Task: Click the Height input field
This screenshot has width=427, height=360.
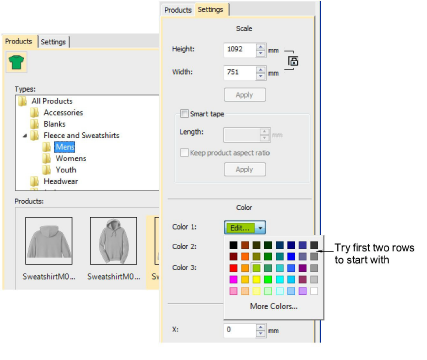Action: 240,50
